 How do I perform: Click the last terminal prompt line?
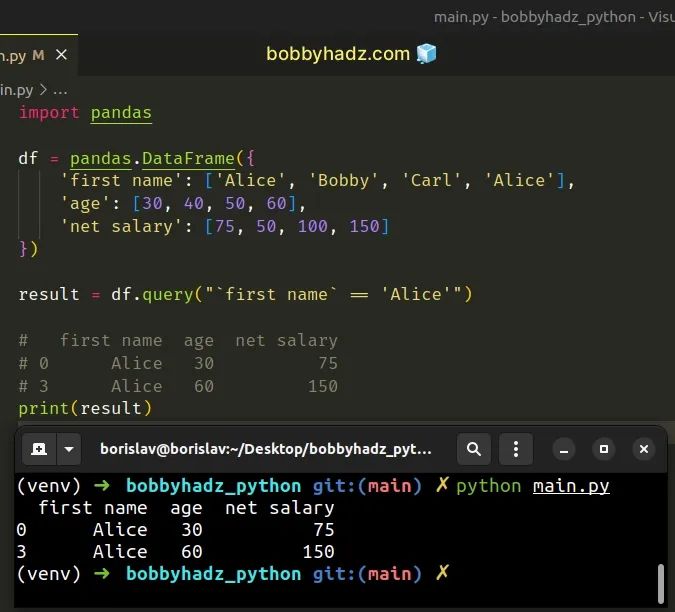(232, 574)
